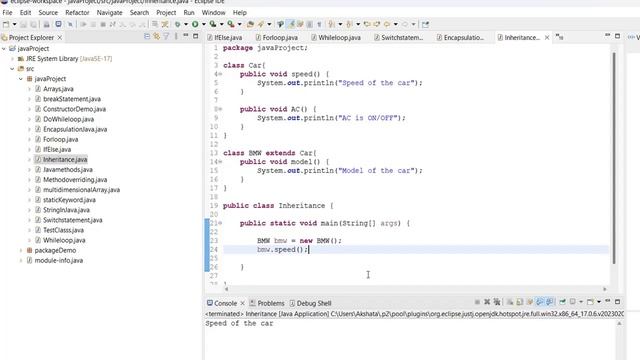The image size is (640, 360).
Task: Click the Project Explorer filter icon
Action: (x=166, y=37)
